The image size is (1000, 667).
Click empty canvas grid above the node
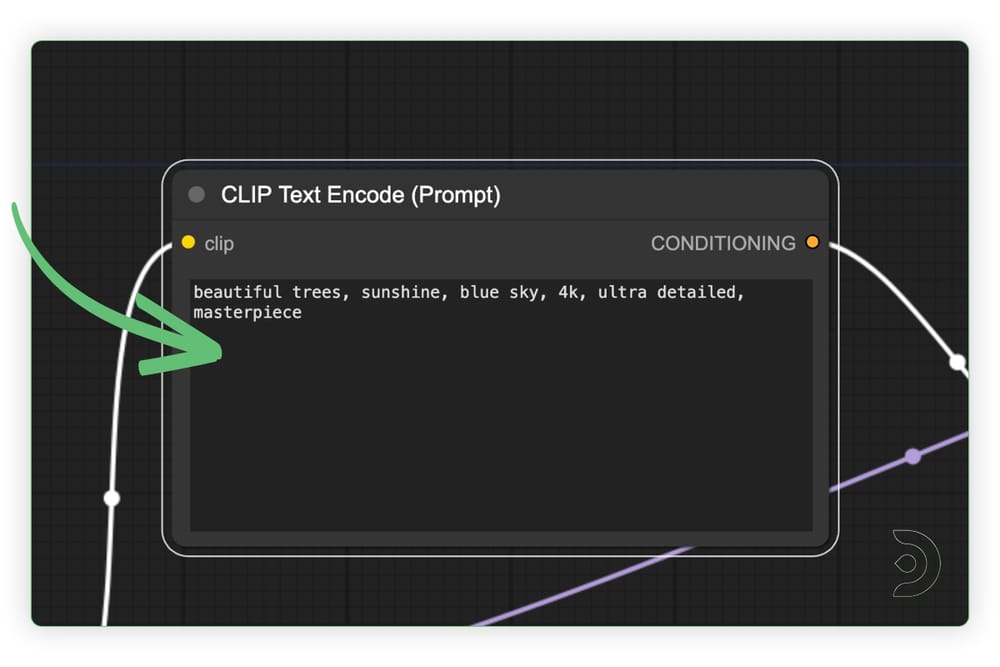[500, 100]
